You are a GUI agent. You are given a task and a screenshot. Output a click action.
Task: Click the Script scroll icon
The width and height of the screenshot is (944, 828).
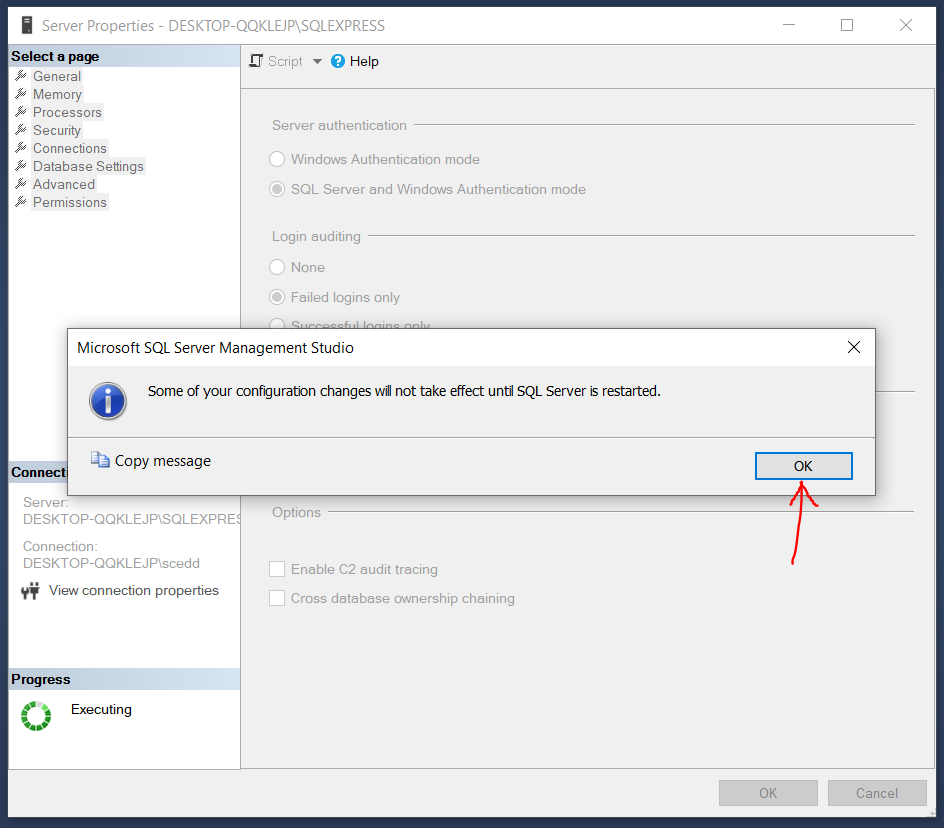(x=256, y=61)
